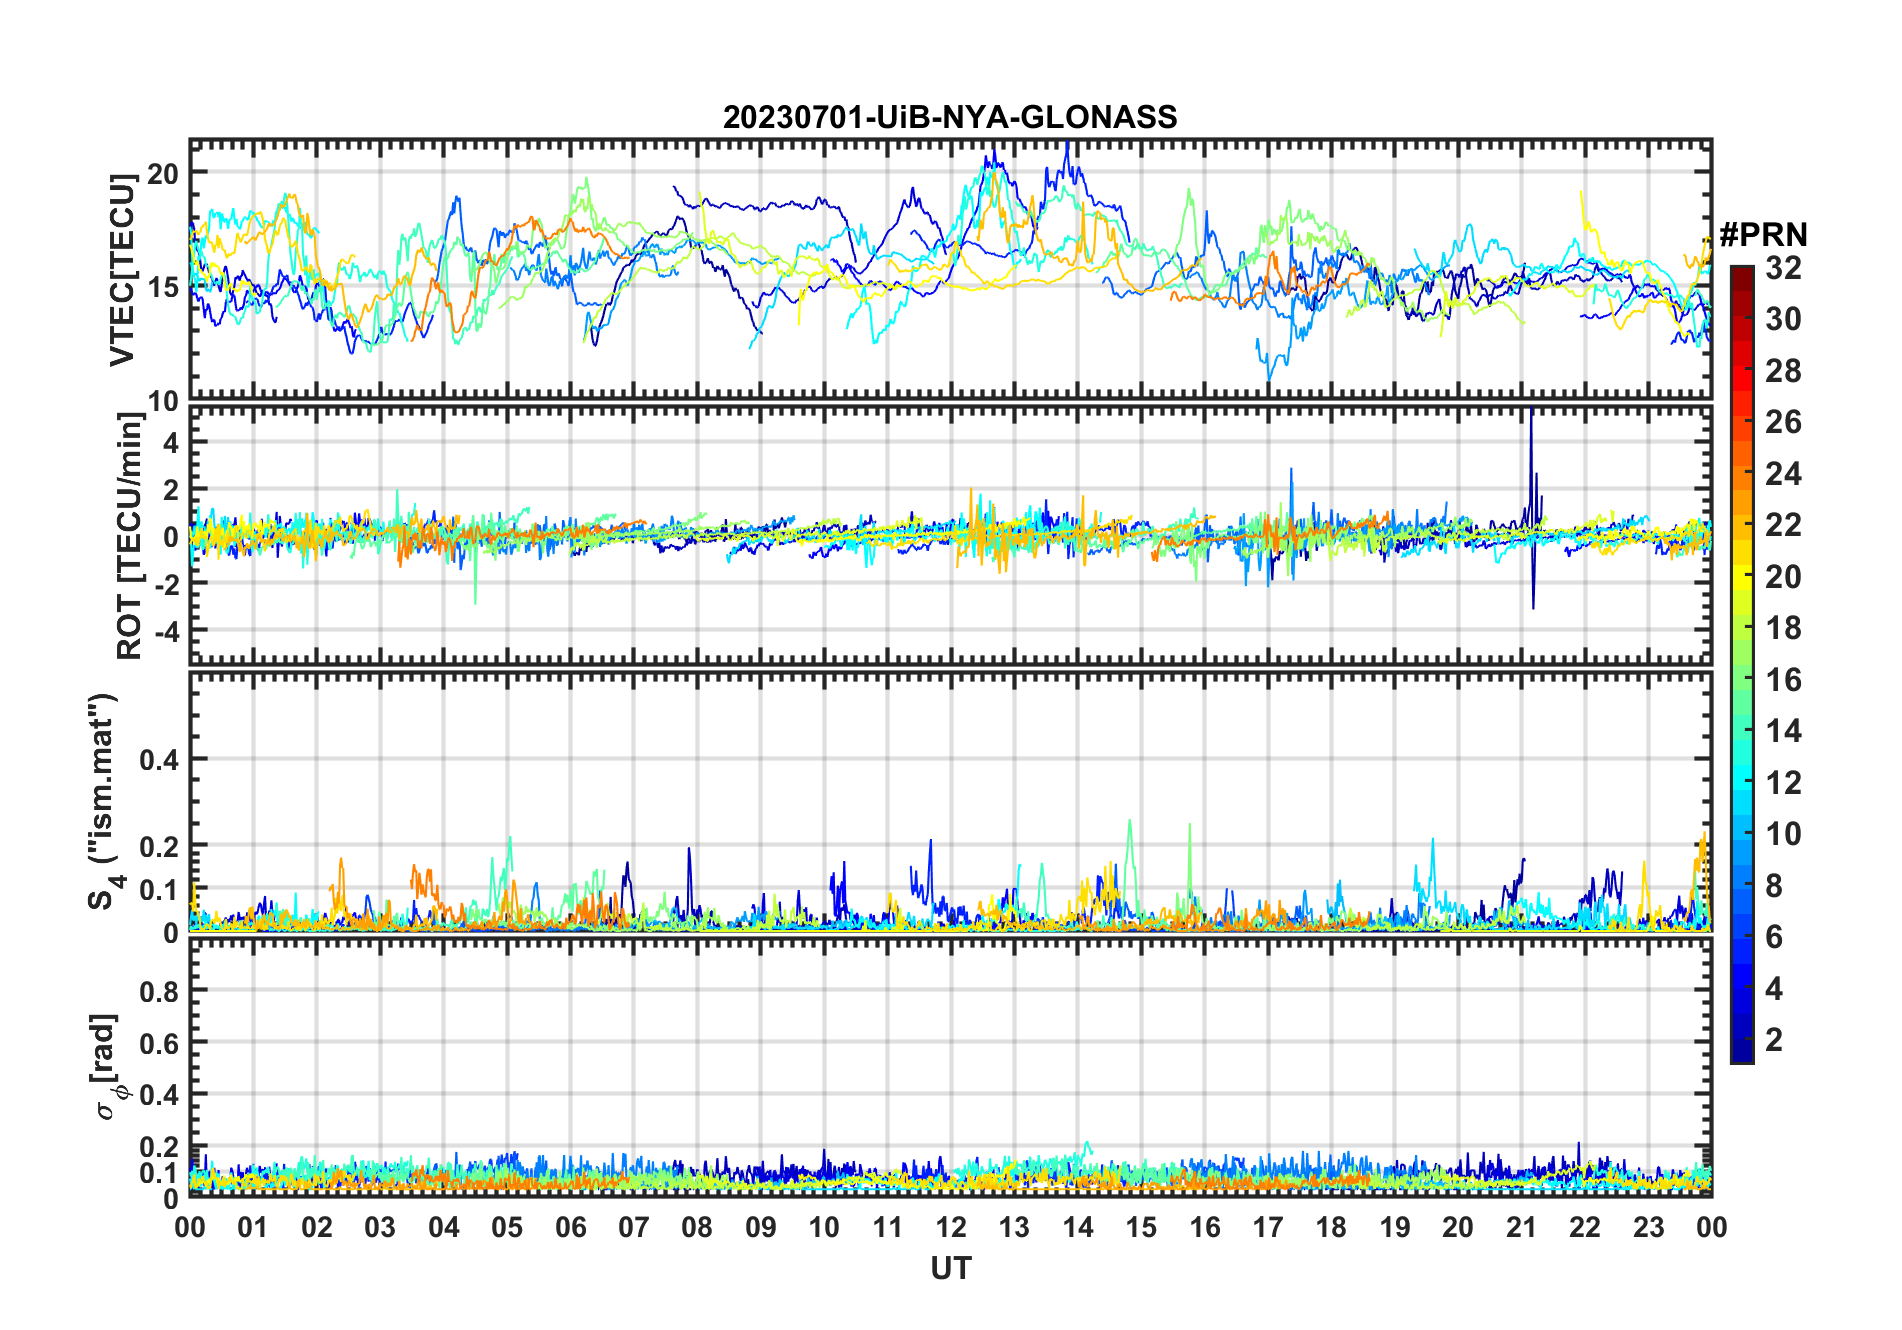Select PRN colorbar tick label 28
Viewport: 1902px width, 1330px height.
click(1783, 371)
